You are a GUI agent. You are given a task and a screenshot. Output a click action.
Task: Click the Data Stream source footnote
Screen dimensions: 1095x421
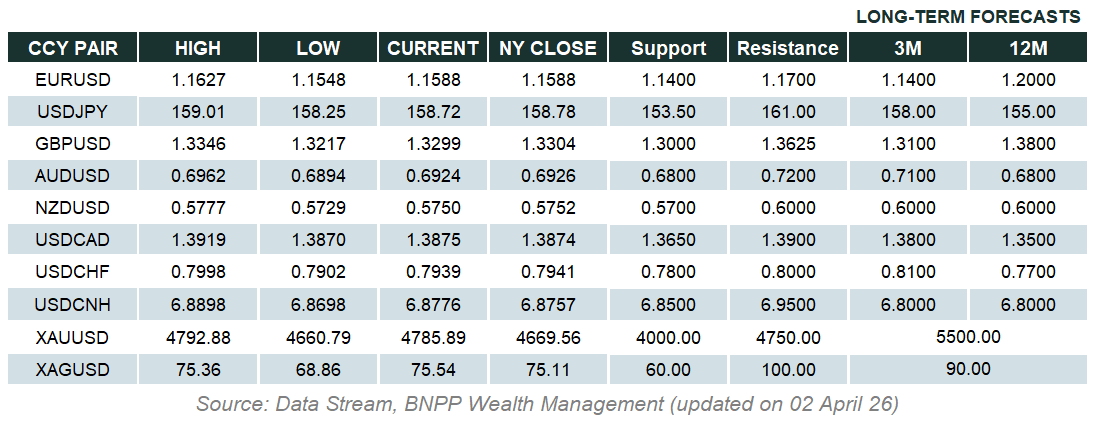click(548, 404)
